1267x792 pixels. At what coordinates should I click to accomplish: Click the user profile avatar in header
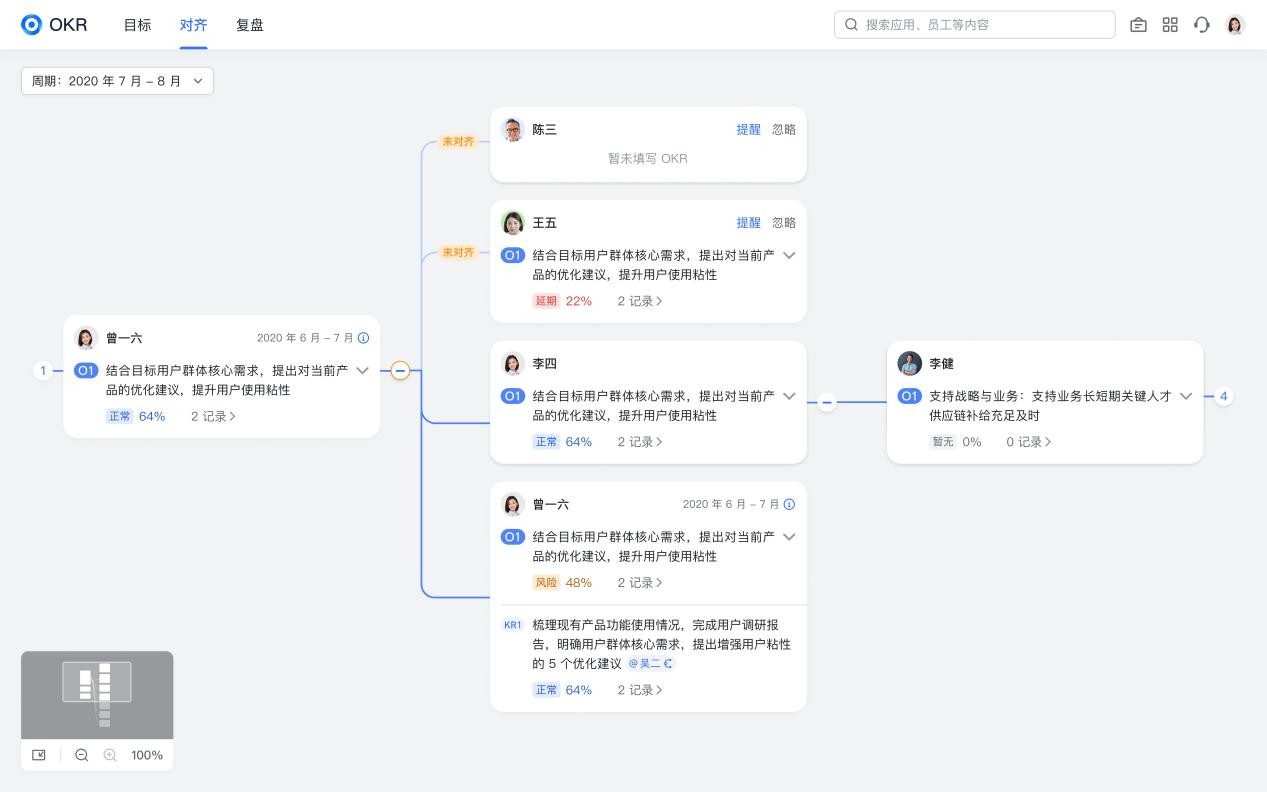point(1235,25)
